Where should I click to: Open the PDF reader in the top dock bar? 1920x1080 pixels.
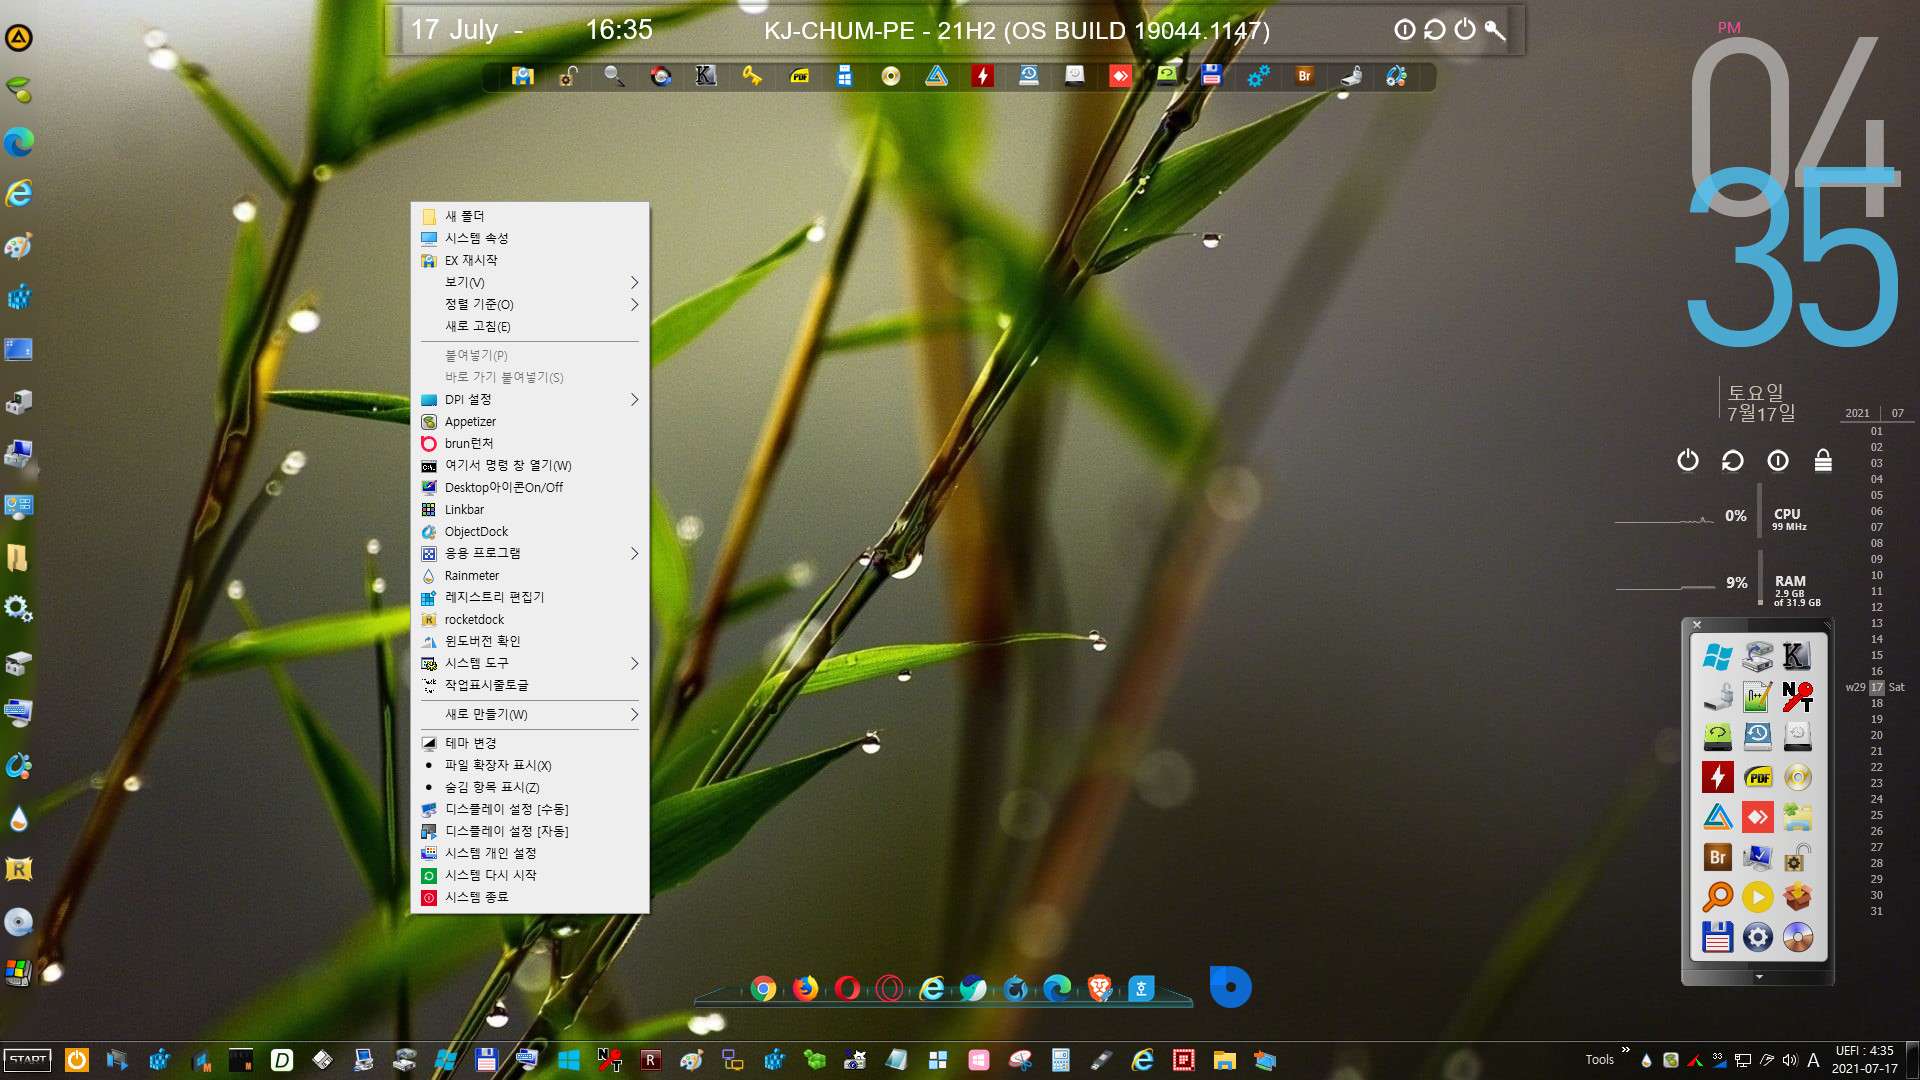pos(799,76)
